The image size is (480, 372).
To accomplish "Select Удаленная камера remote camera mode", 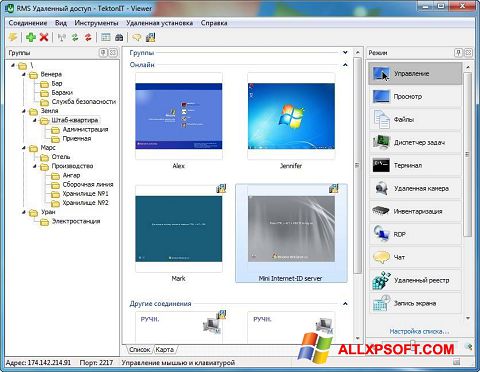I will (x=415, y=188).
